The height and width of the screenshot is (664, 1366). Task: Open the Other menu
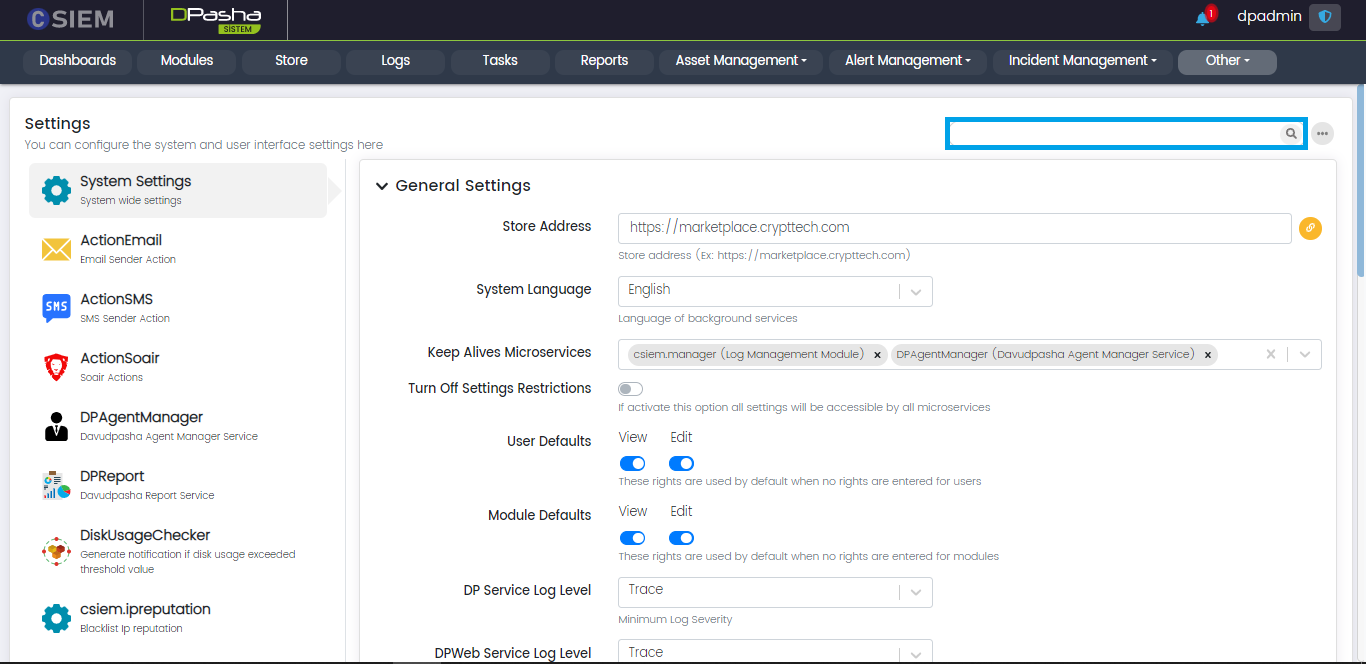pyautogui.click(x=1227, y=61)
